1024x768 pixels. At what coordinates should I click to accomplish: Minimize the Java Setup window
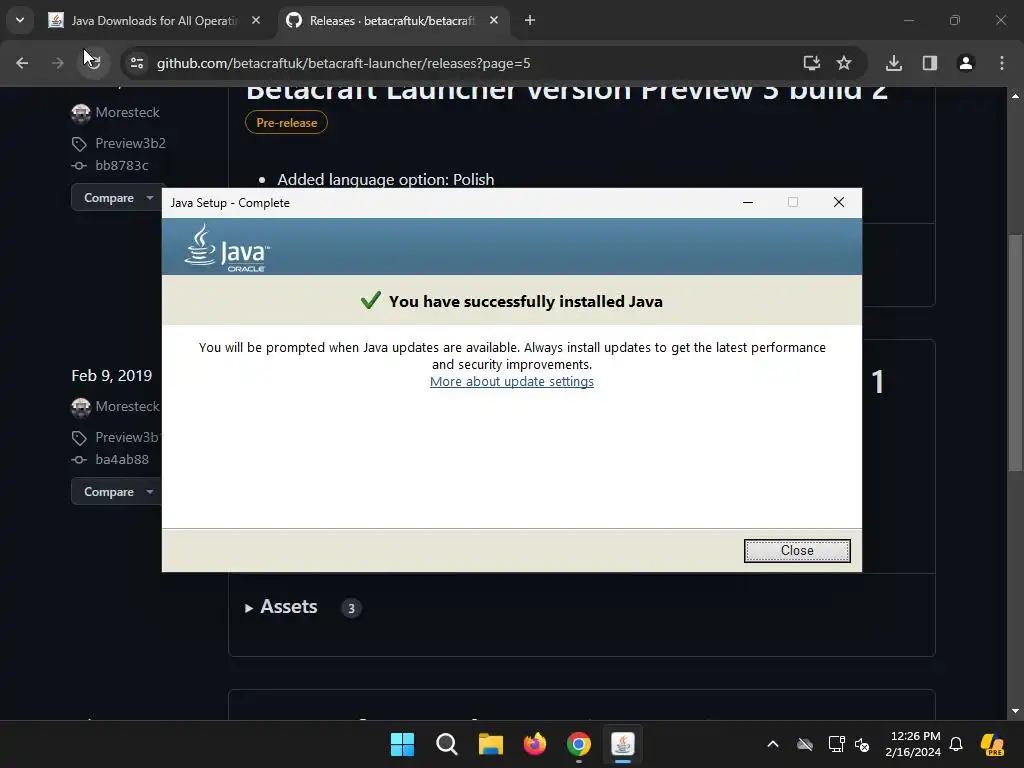click(x=748, y=202)
